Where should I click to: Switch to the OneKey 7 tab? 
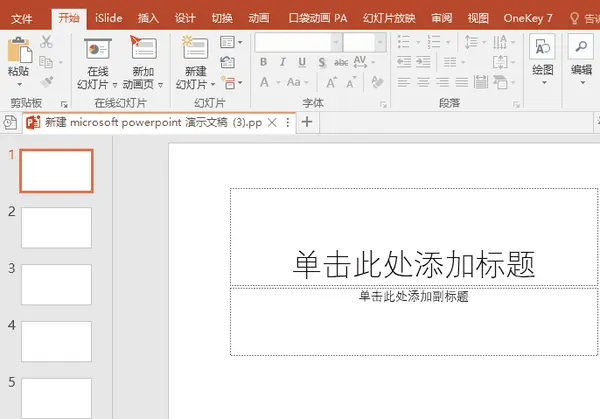[528, 18]
